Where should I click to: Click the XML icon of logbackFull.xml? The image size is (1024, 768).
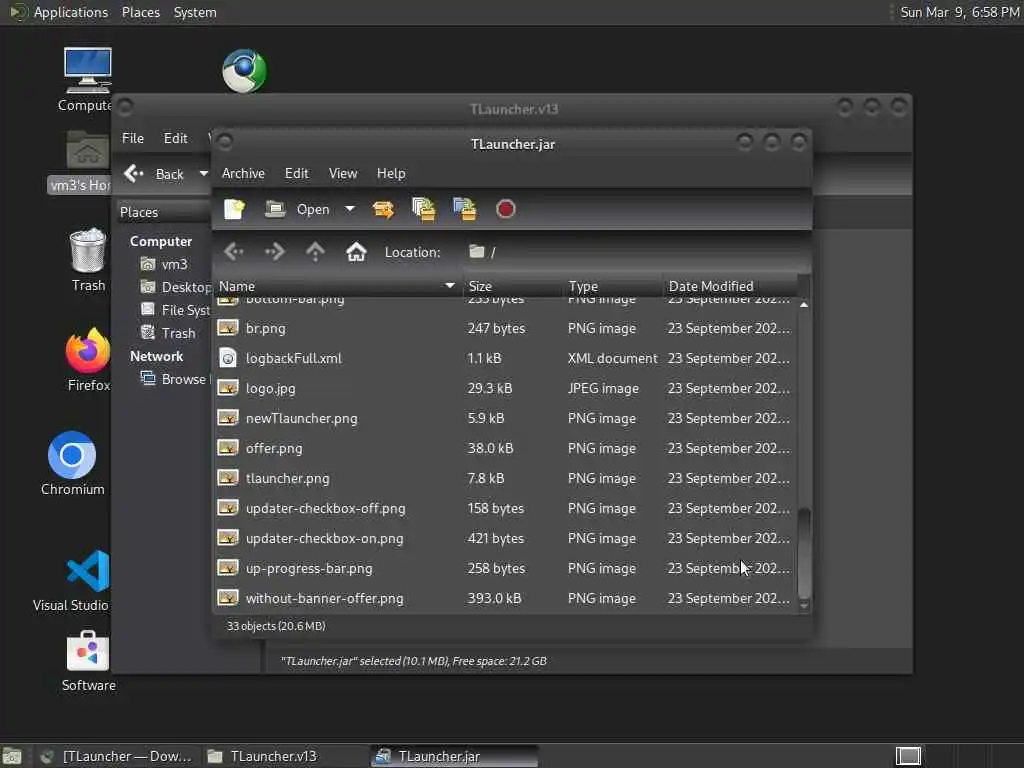228,358
